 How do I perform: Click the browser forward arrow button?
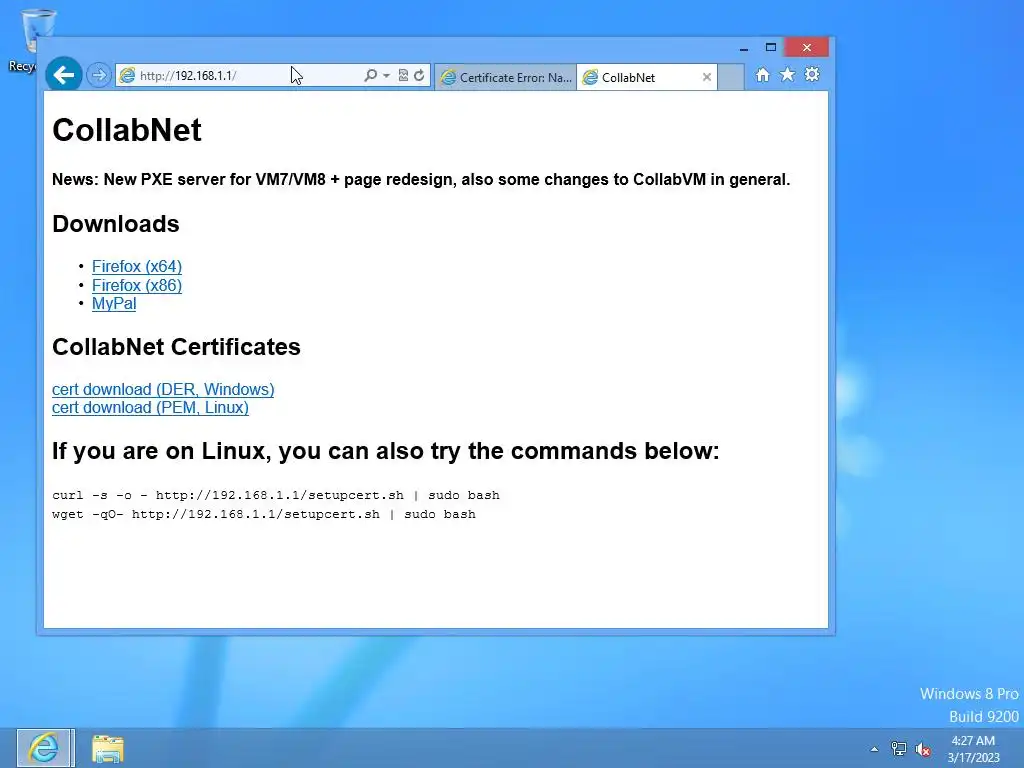coord(99,75)
